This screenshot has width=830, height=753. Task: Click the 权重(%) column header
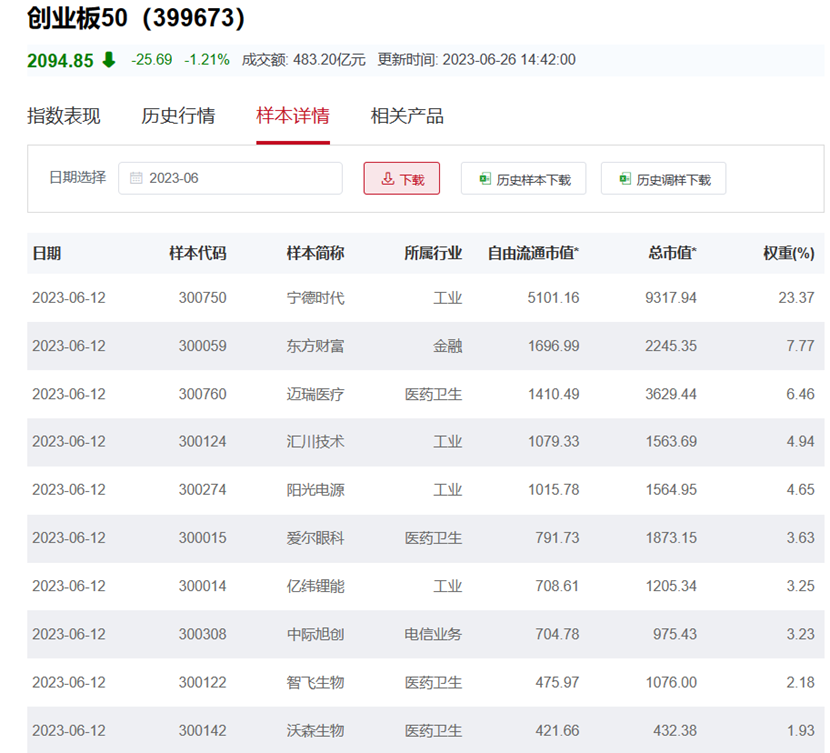[x=789, y=253]
